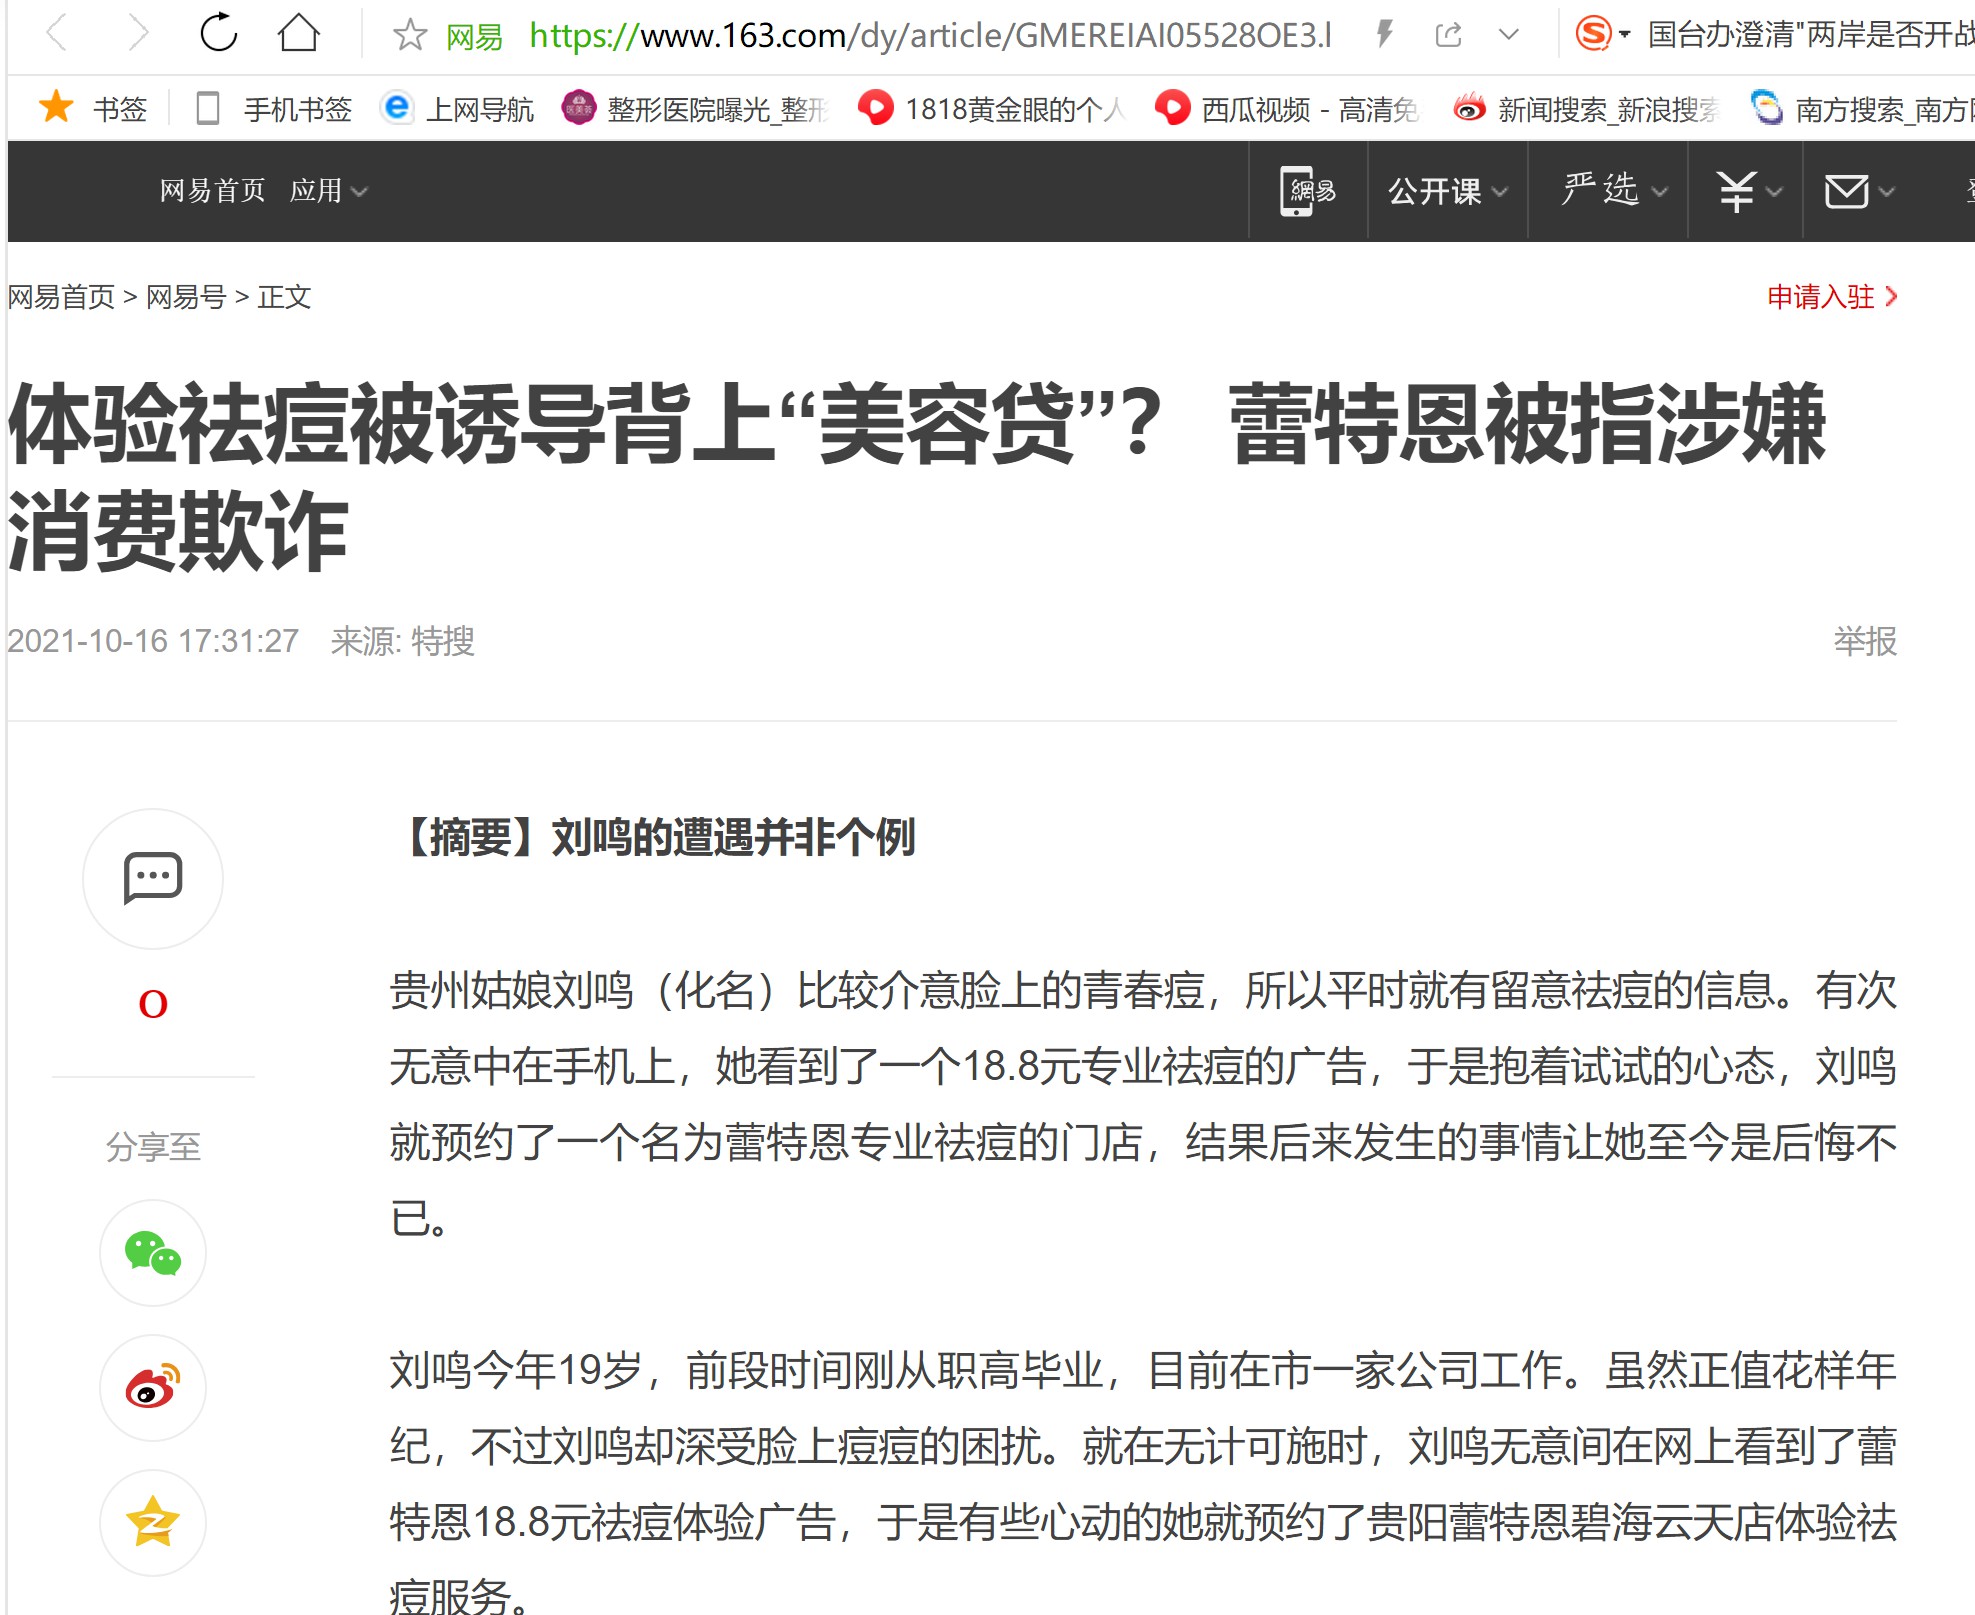Open comments with the speech bubble icon
Viewport: 1975px width, 1615px height.
click(x=152, y=878)
